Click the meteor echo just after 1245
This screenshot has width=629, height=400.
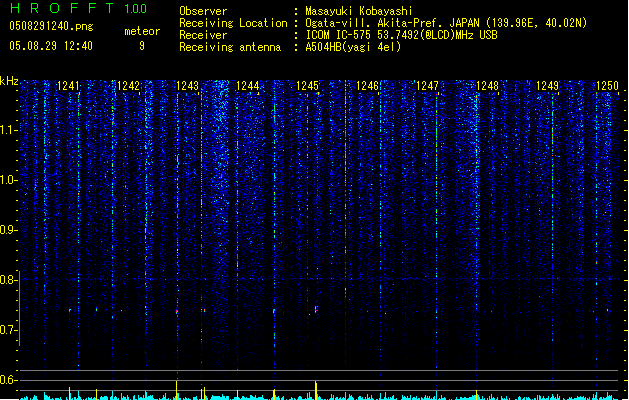pyautogui.click(x=316, y=309)
